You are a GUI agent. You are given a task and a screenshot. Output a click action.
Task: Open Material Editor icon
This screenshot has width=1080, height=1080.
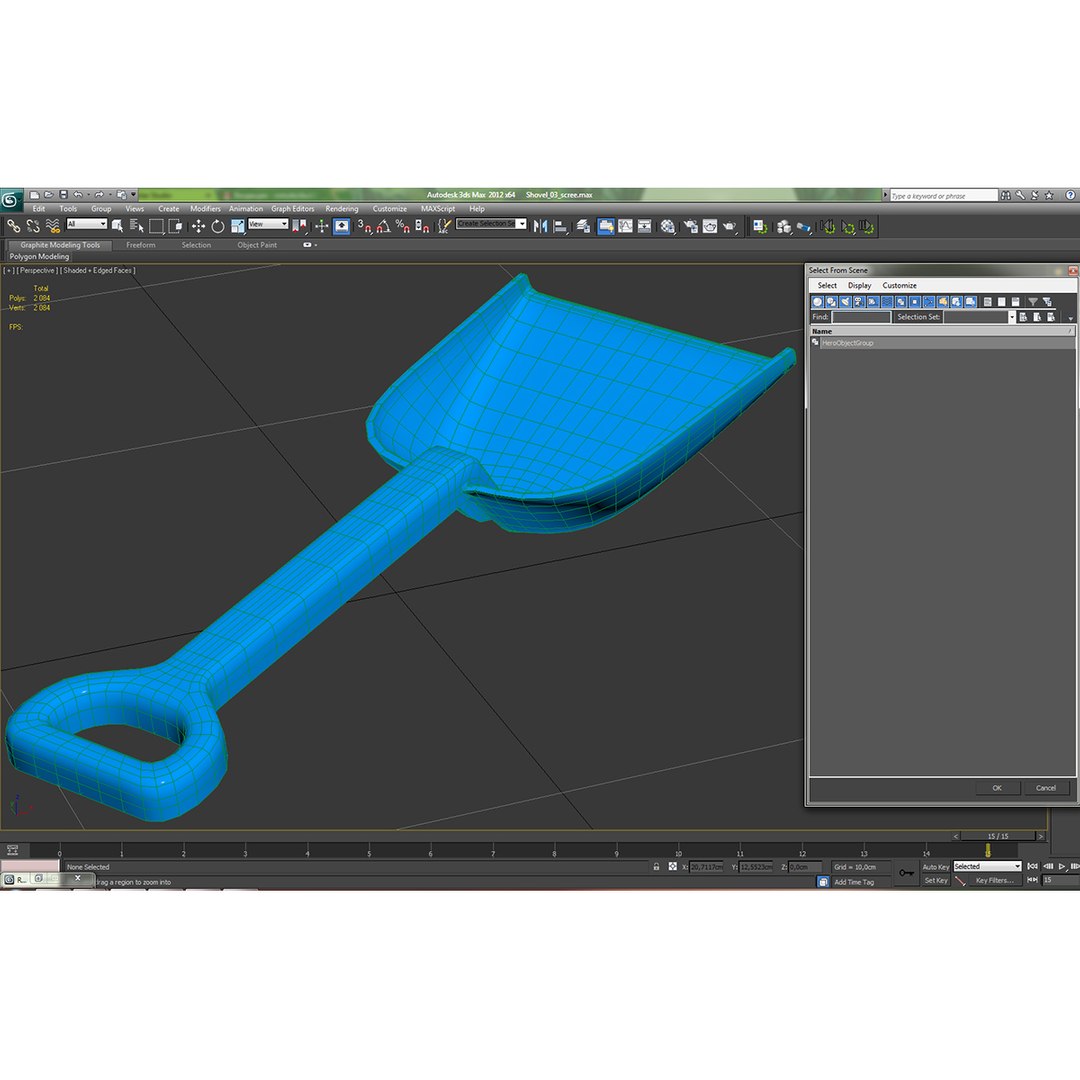pos(667,226)
